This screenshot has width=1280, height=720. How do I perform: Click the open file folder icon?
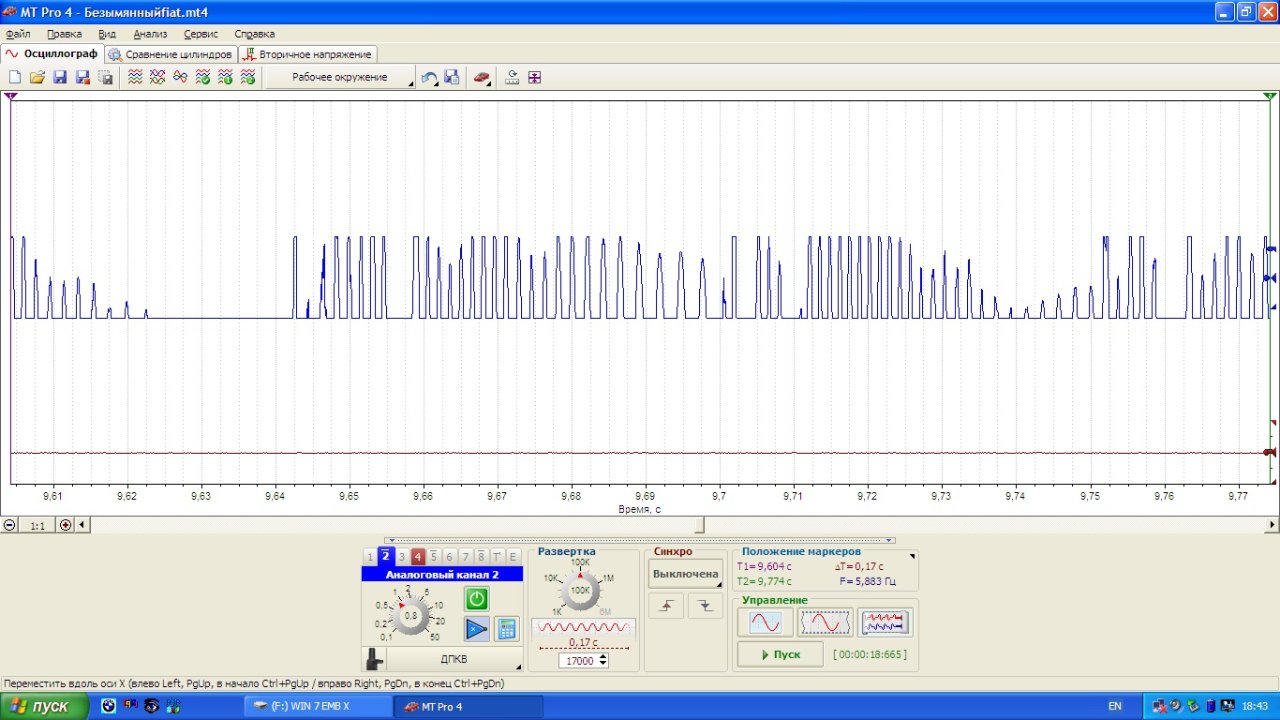click(x=37, y=77)
